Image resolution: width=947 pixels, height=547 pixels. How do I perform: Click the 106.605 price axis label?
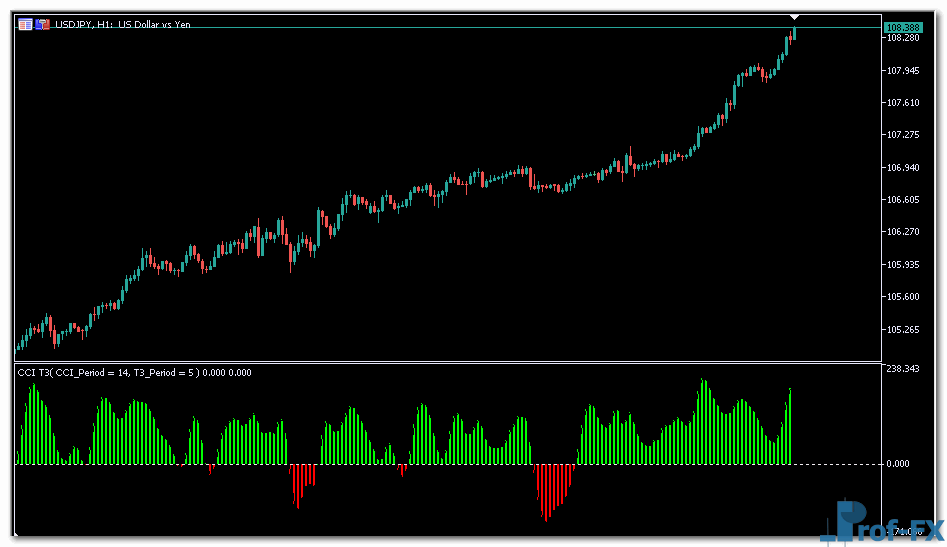pyautogui.click(x=903, y=200)
